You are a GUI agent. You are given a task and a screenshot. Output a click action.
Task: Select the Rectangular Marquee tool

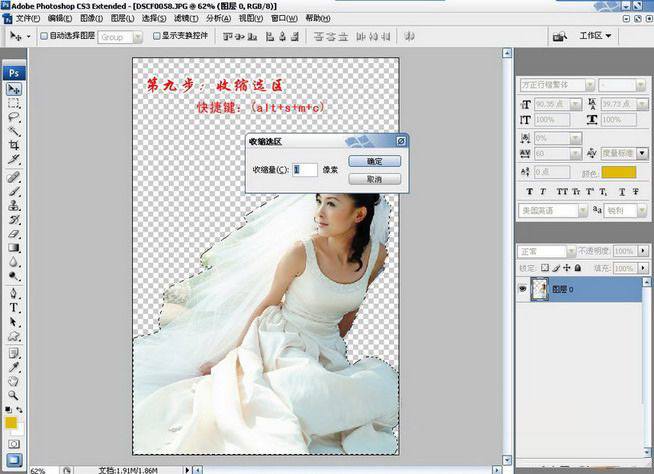[14, 103]
